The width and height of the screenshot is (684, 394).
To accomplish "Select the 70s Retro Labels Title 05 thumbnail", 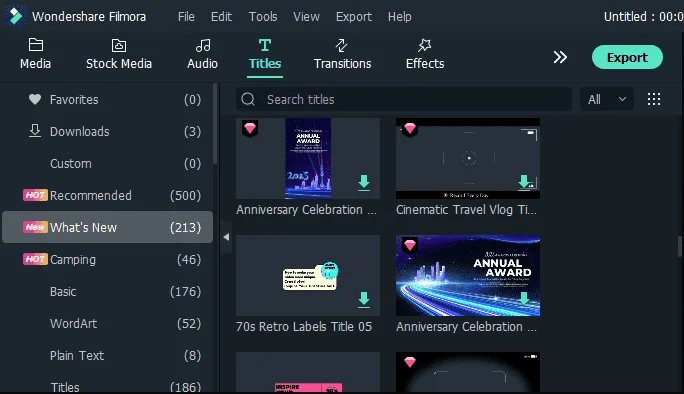I will [x=308, y=275].
